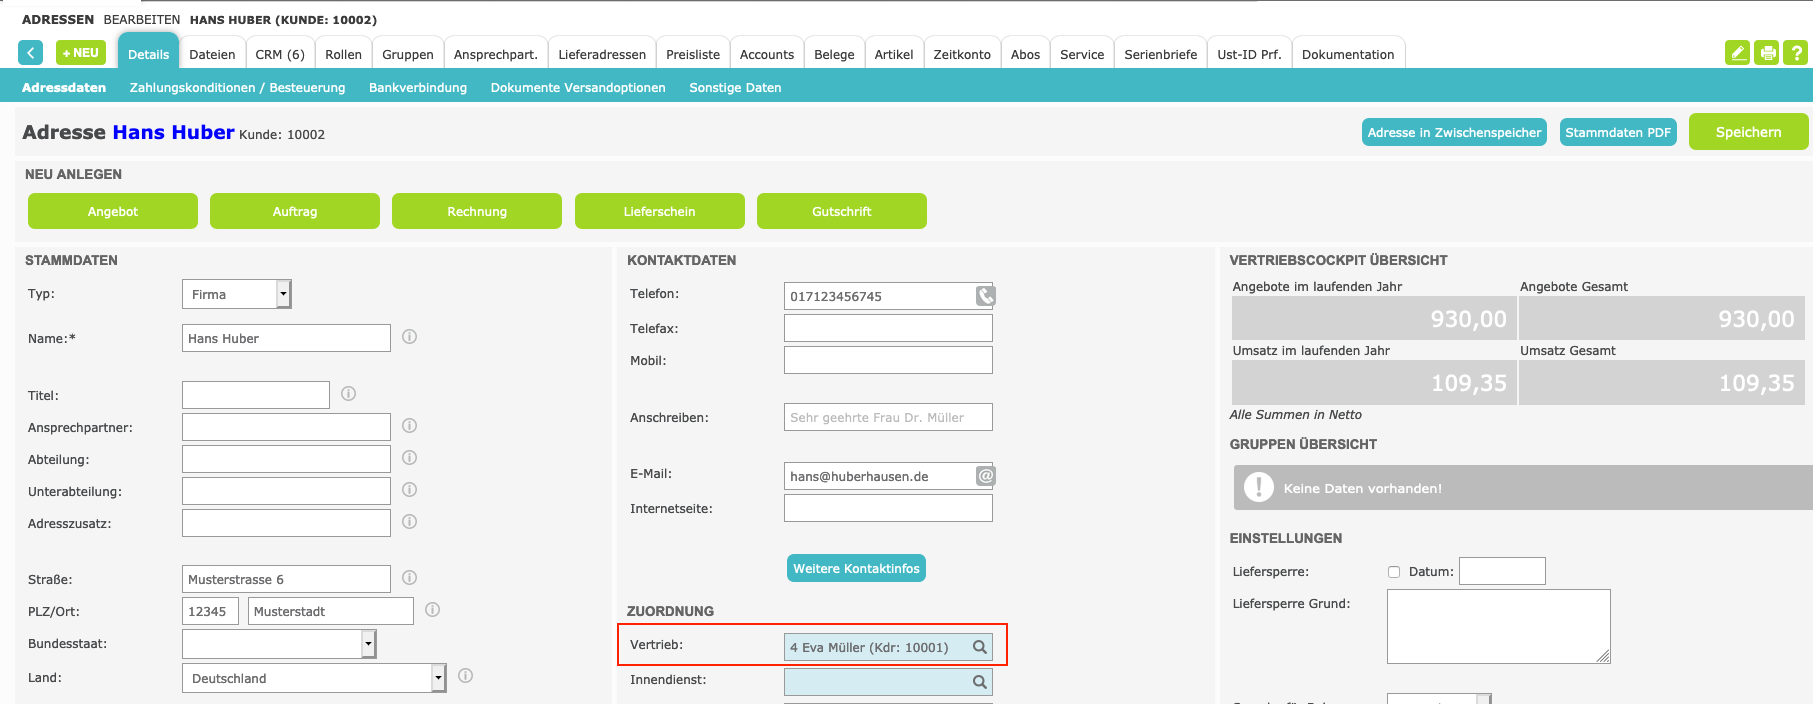Click the Straße input field

[x=286, y=579]
